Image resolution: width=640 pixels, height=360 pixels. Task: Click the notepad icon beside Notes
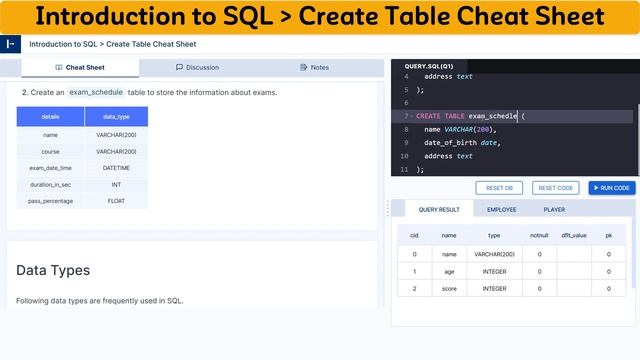point(303,67)
